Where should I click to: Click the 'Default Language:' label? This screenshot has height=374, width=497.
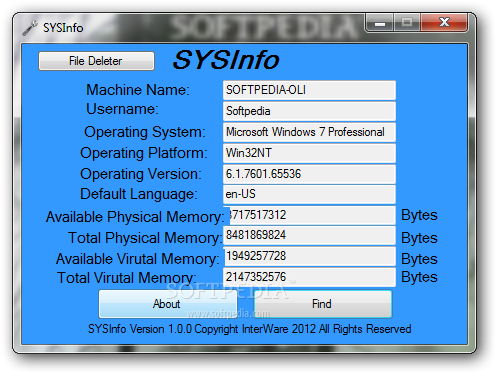tap(139, 194)
